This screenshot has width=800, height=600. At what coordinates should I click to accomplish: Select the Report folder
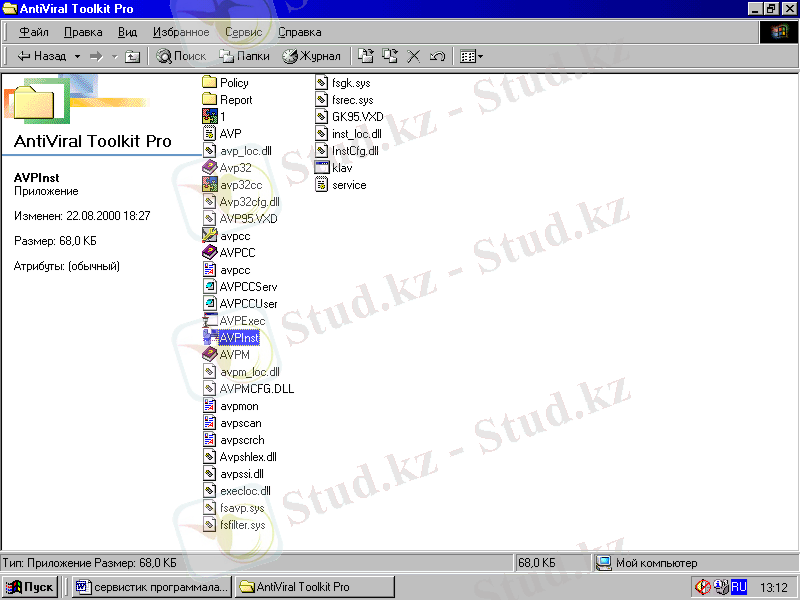(x=228, y=100)
